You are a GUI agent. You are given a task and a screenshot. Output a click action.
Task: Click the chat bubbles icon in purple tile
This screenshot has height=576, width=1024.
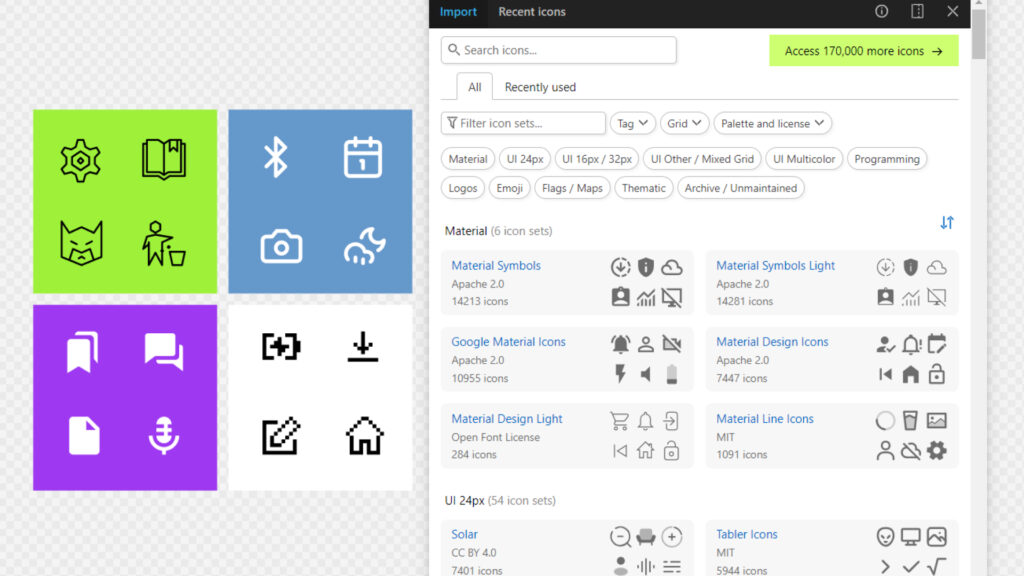(x=164, y=351)
